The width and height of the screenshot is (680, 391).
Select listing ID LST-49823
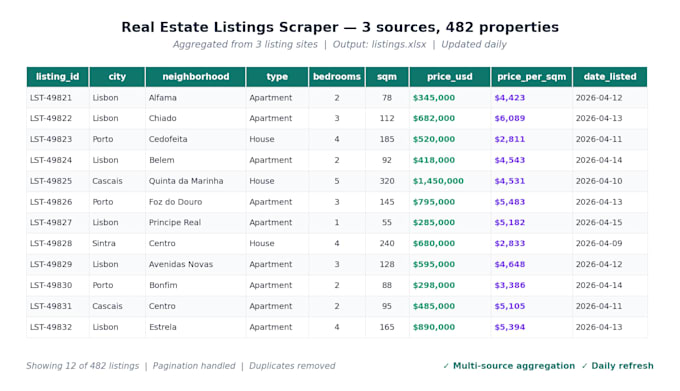pos(51,139)
